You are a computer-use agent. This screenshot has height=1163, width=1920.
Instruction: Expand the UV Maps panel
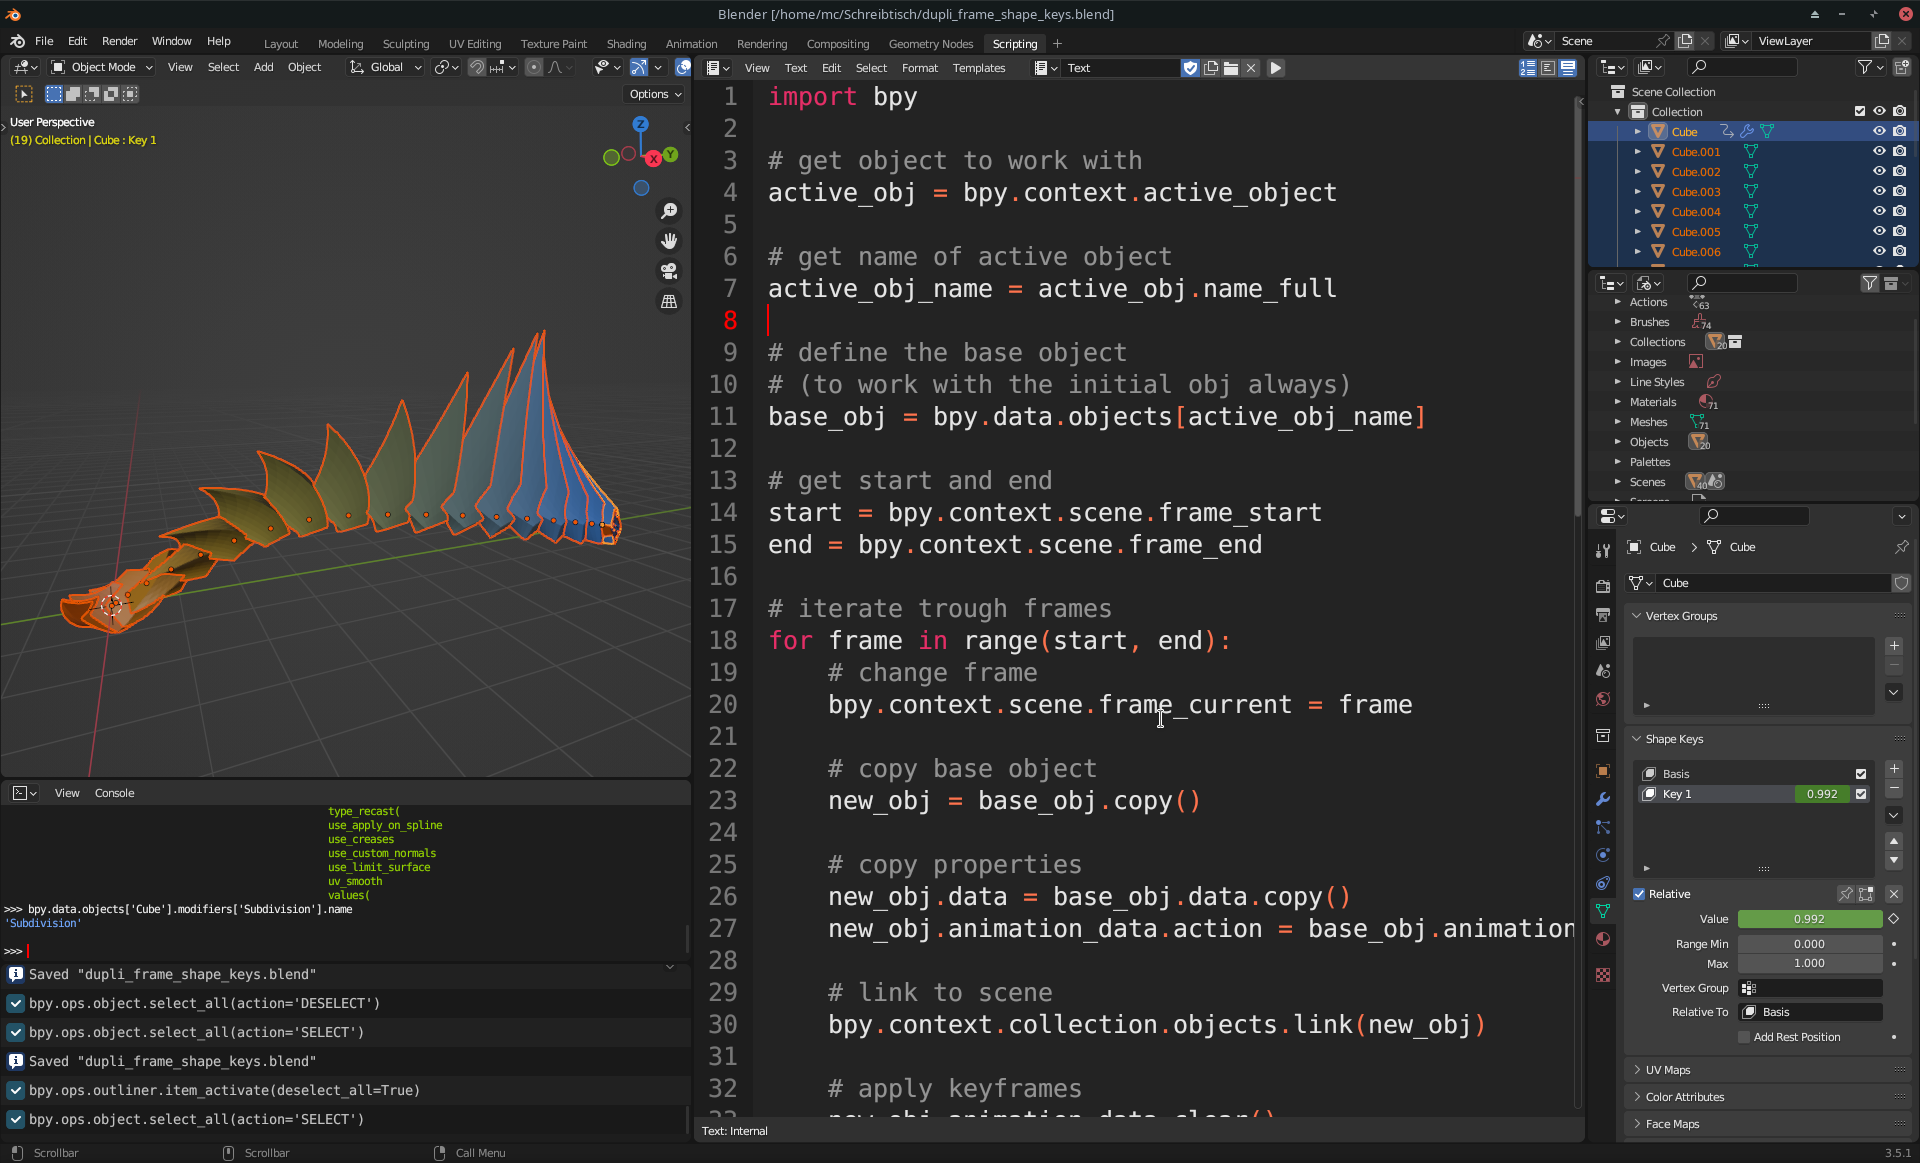pyautogui.click(x=1668, y=1070)
